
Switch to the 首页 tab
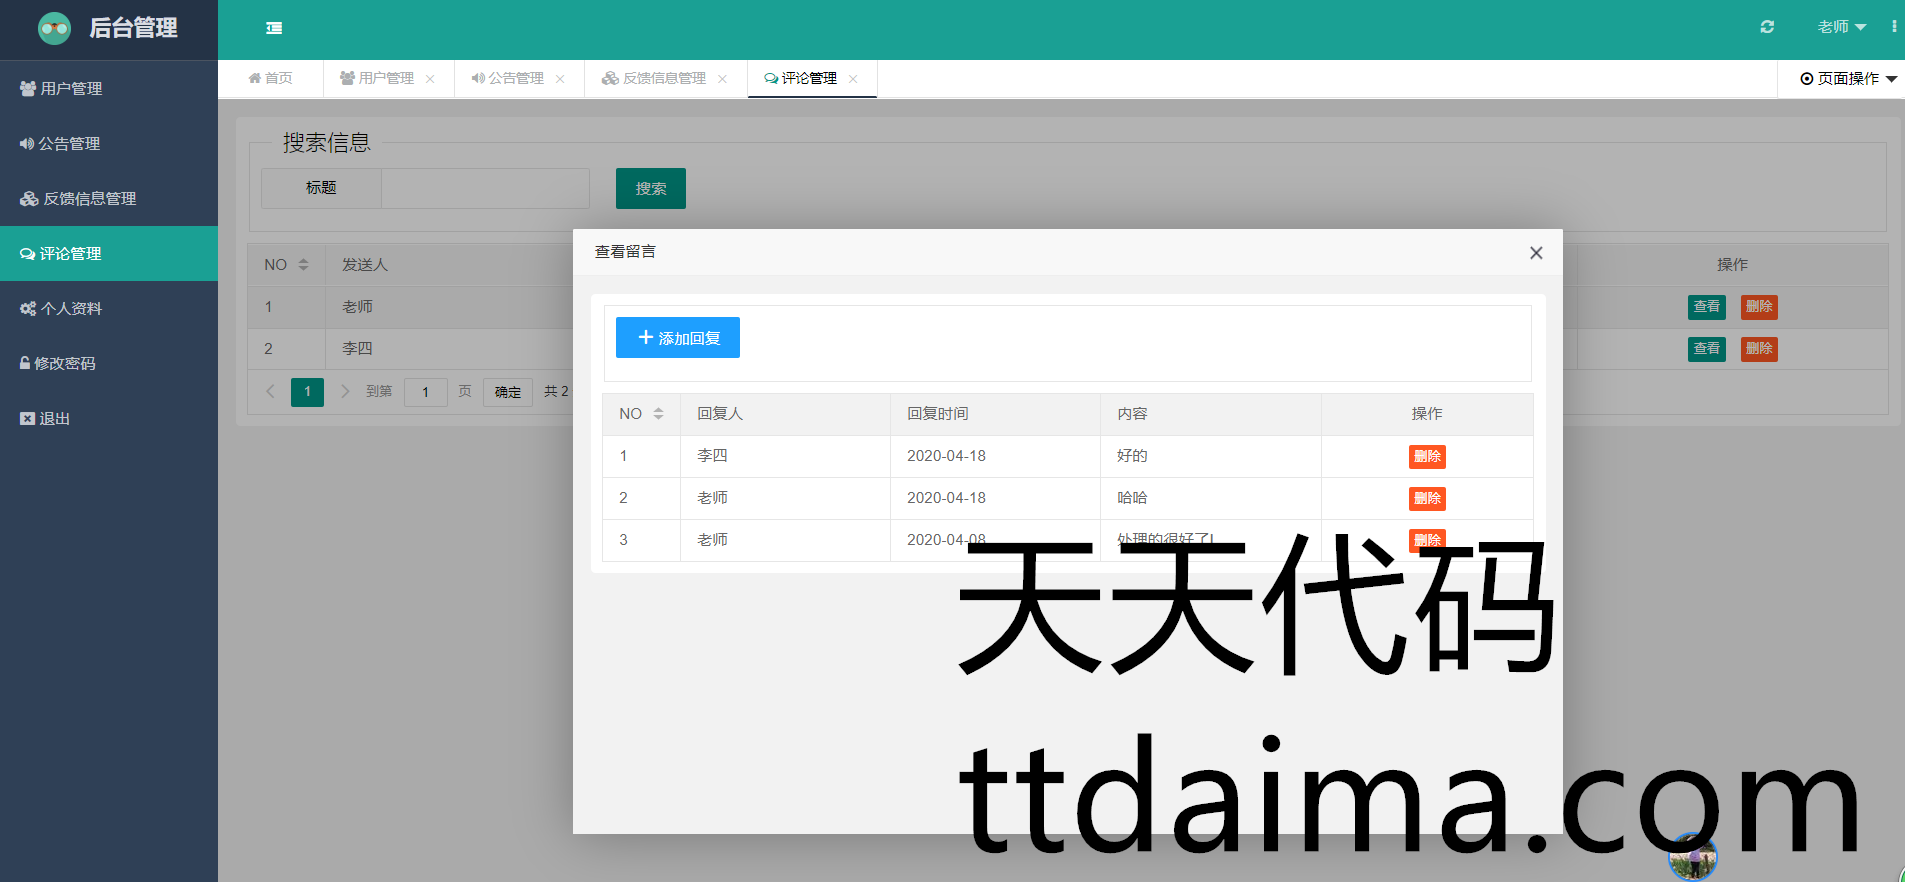pos(271,79)
